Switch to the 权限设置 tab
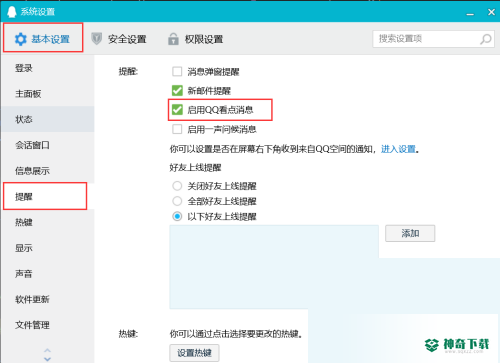500x363 pixels. 195,39
